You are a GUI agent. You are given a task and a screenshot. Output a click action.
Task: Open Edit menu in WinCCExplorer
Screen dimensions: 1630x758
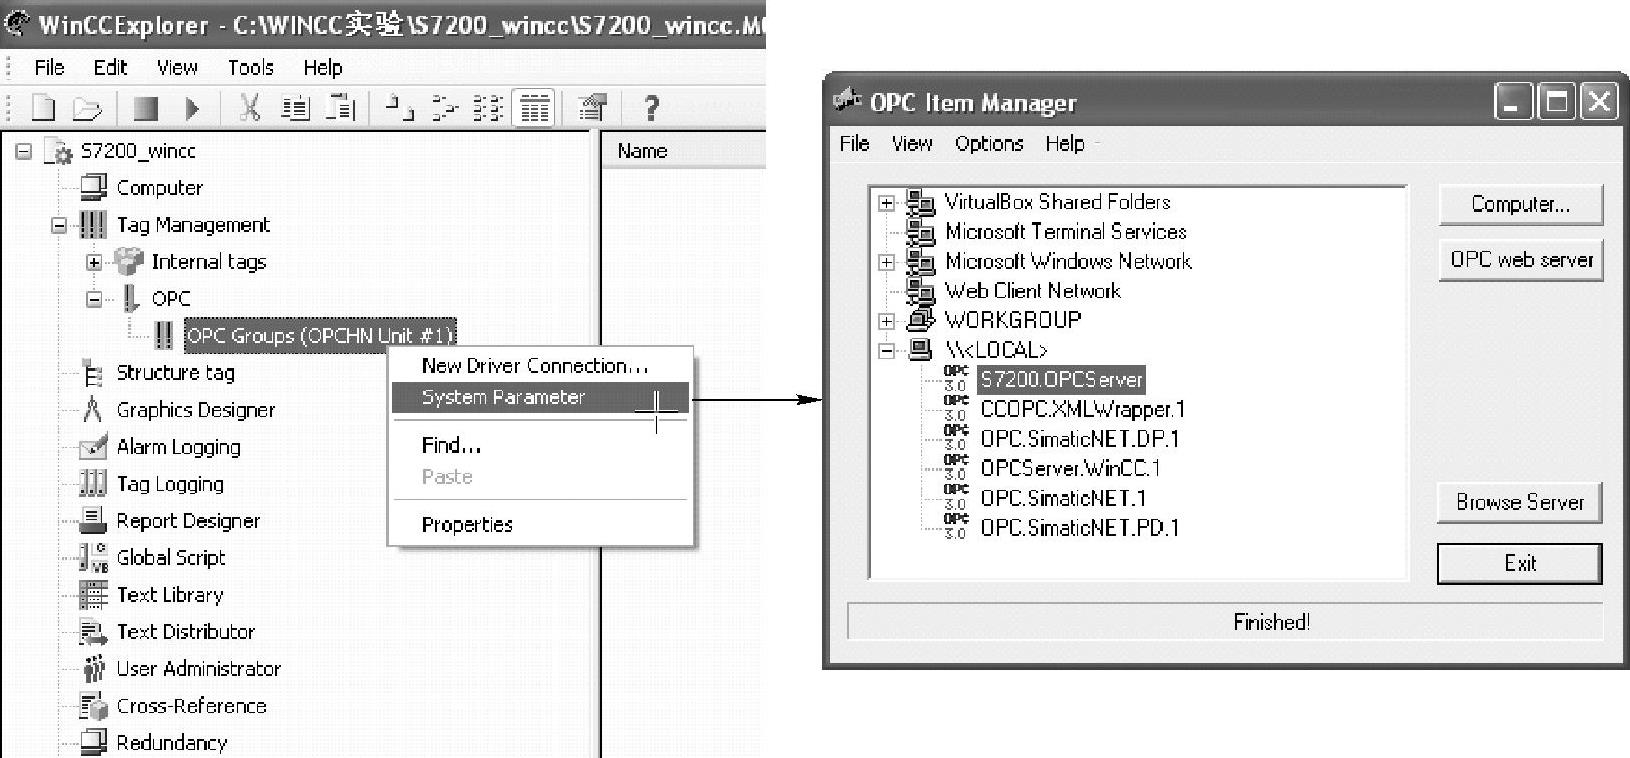[x=110, y=67]
